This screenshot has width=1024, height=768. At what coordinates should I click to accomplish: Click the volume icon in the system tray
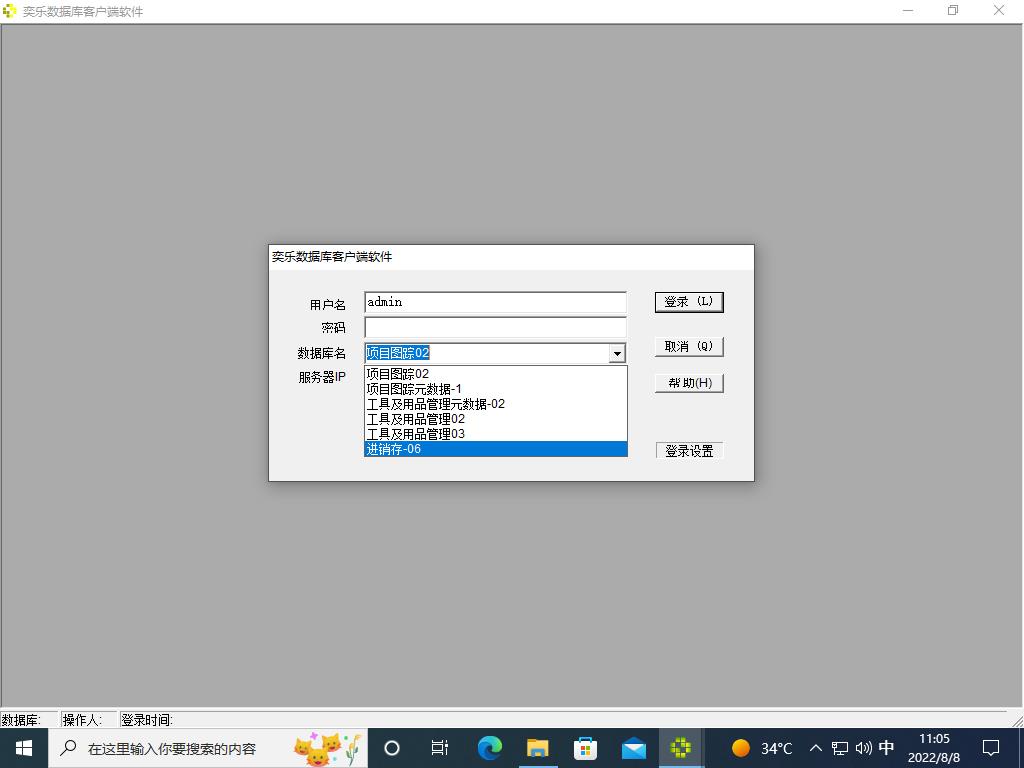863,748
